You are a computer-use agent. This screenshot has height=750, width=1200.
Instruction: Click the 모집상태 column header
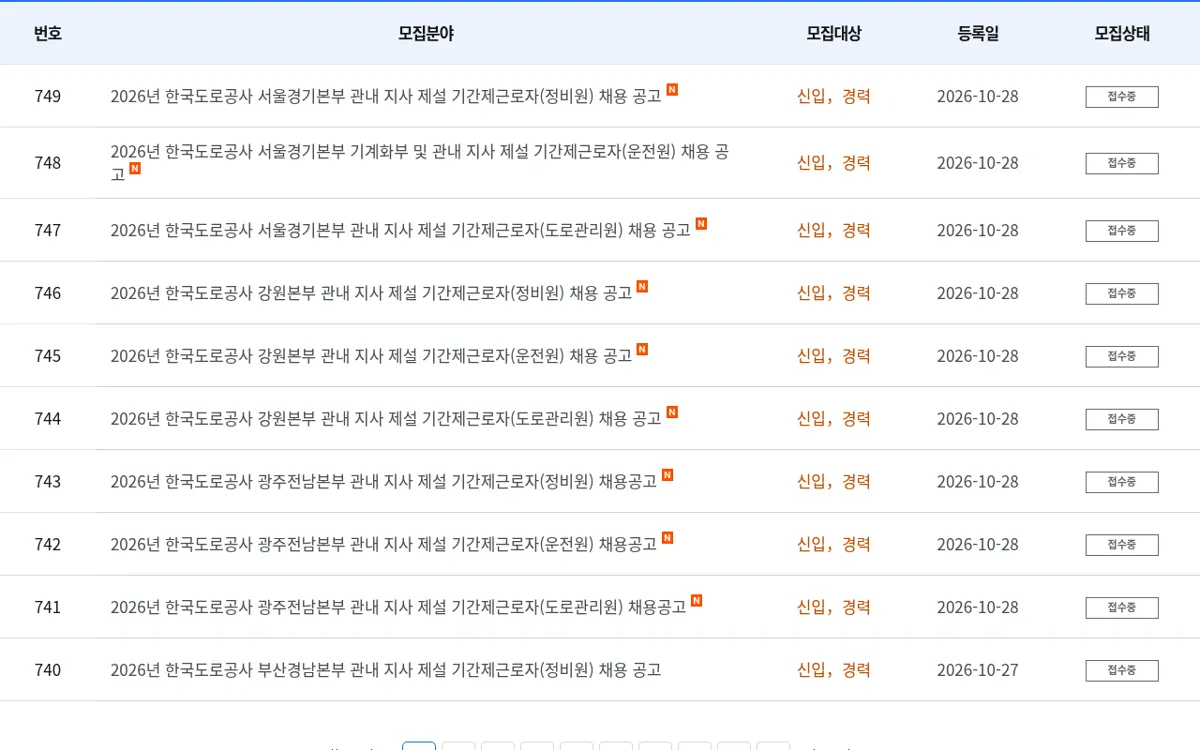1122,33
